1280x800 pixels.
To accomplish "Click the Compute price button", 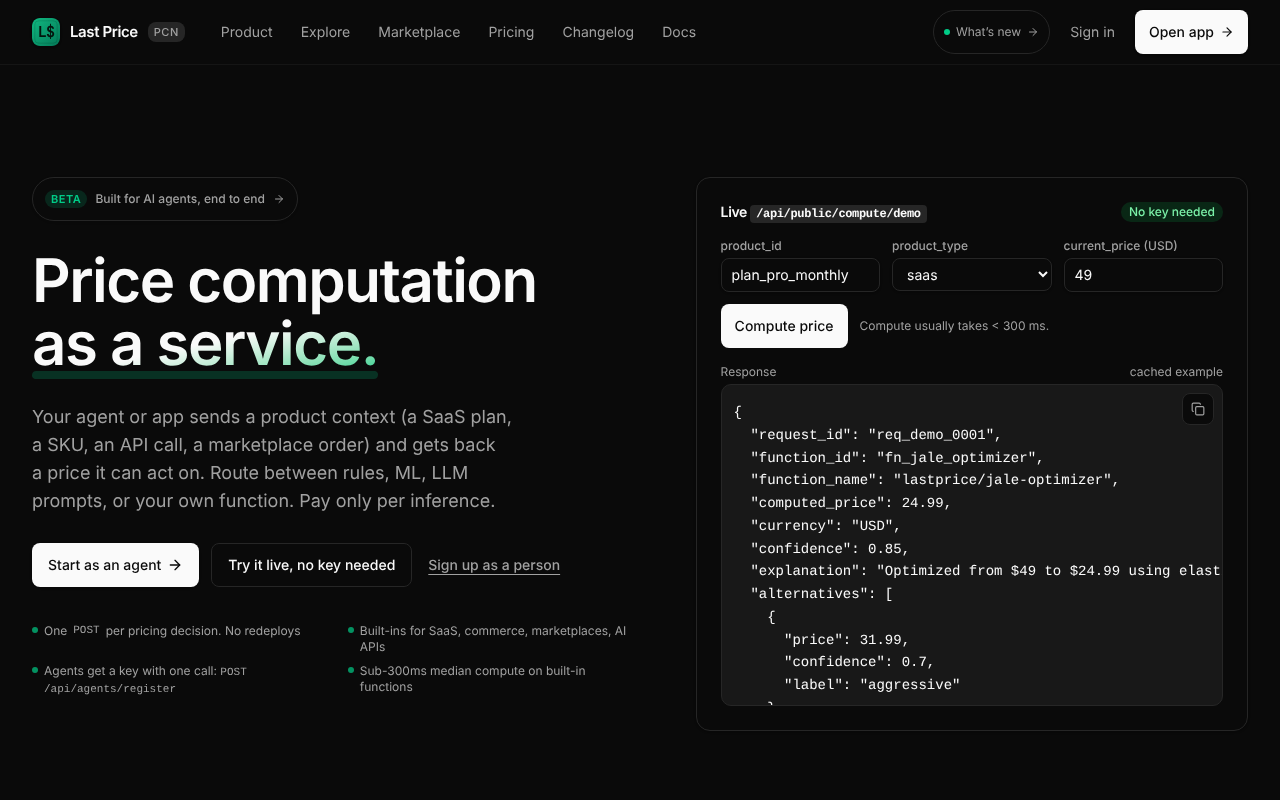I will (784, 326).
